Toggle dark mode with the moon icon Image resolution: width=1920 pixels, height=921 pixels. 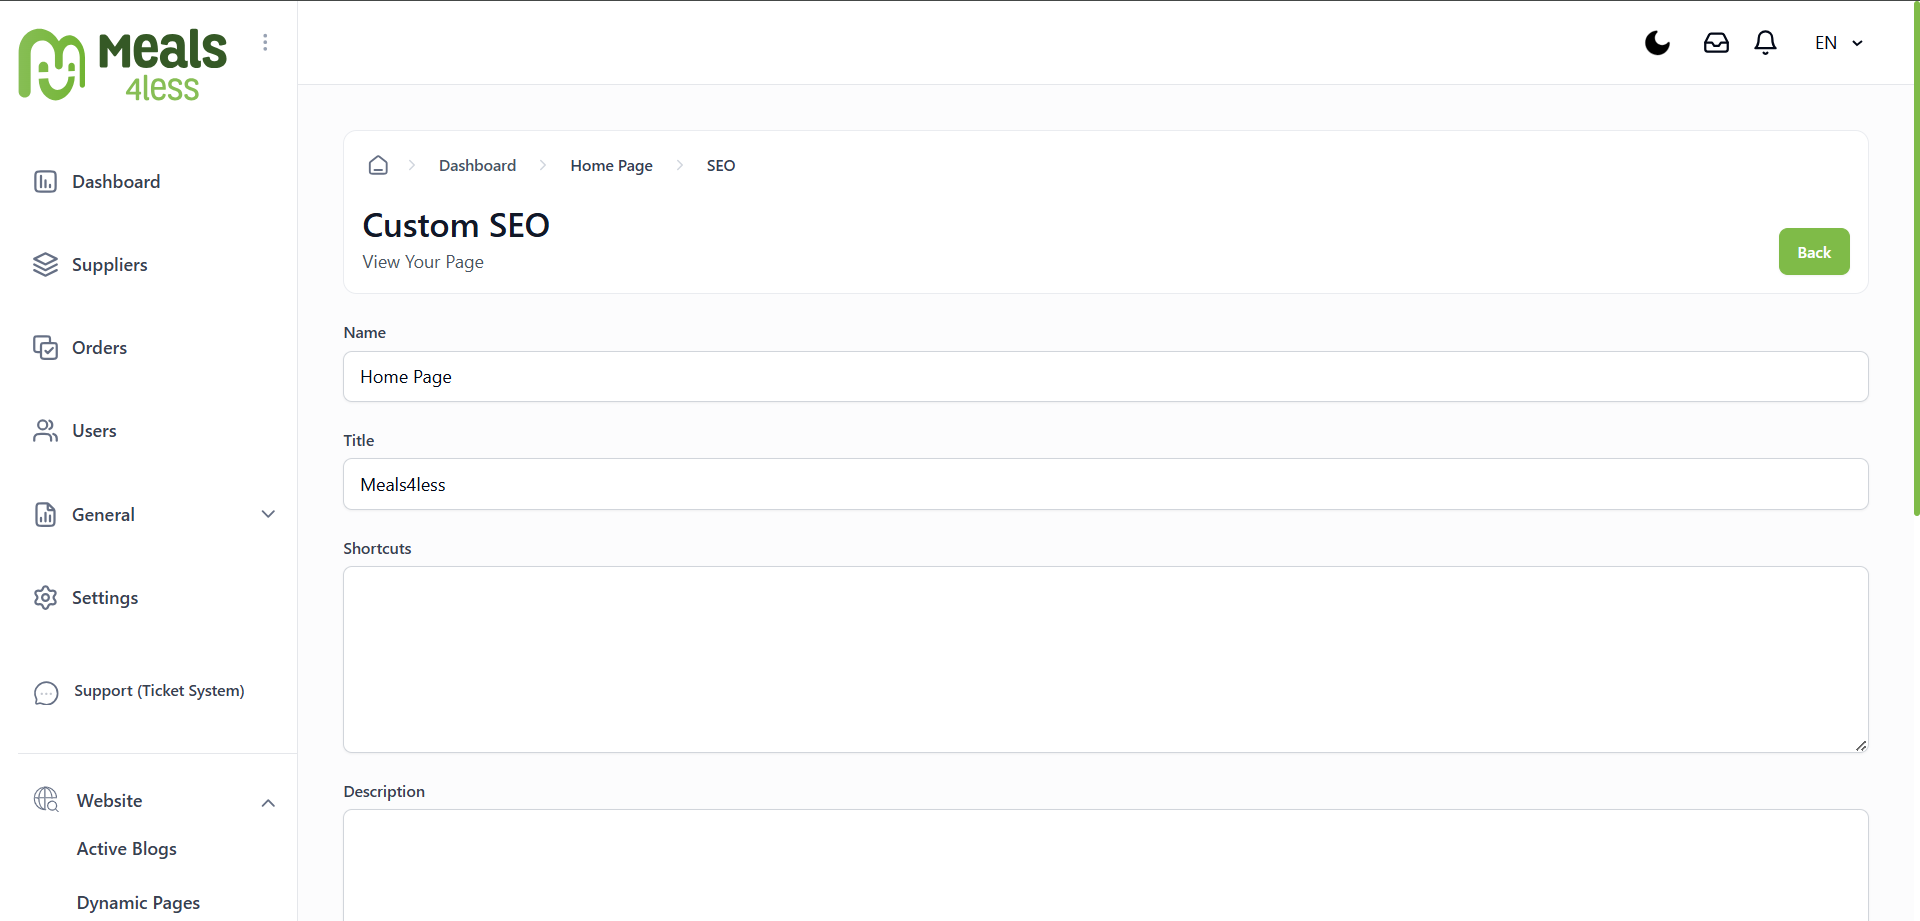pos(1657,43)
